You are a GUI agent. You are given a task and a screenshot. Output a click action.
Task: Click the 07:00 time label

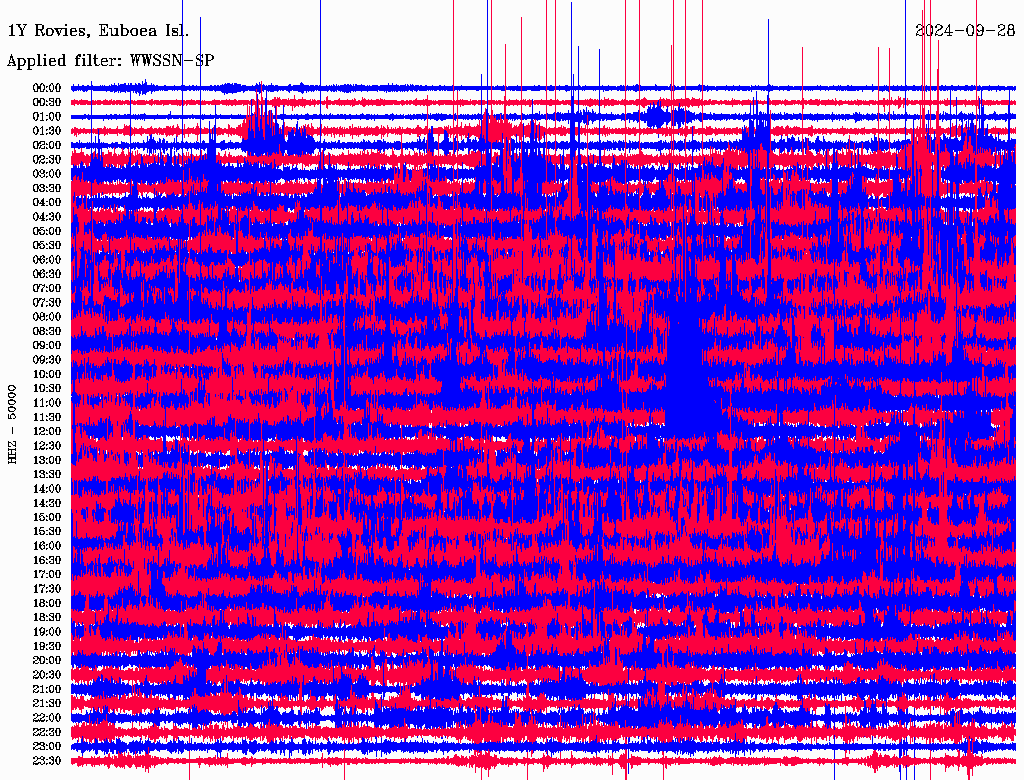[47, 288]
